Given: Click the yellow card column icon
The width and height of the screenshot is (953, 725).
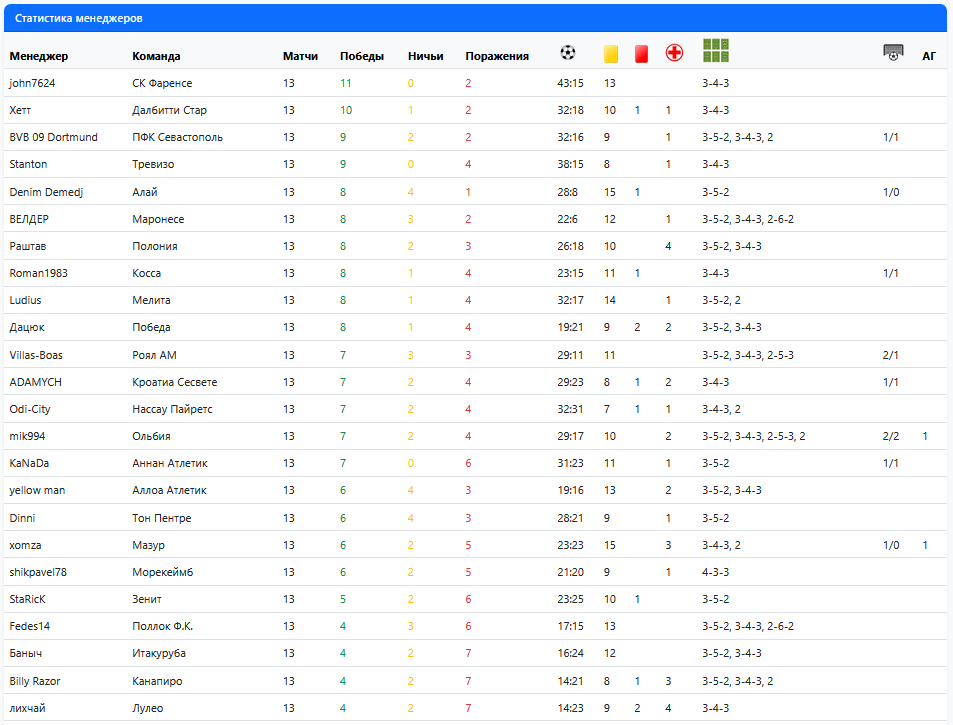Looking at the screenshot, I should point(610,54).
